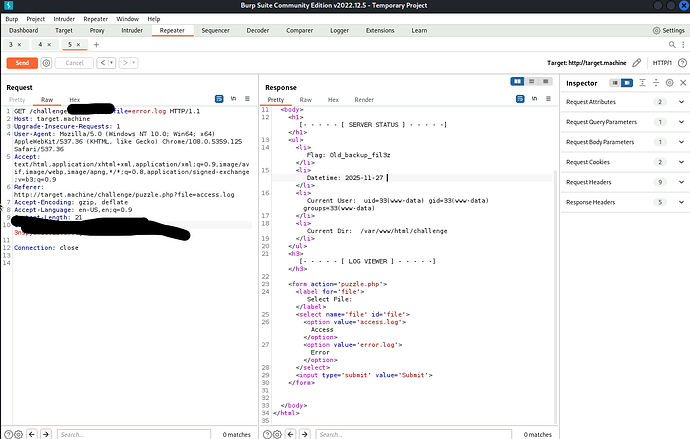This screenshot has width=690, height=439.
Task: Switch to the Decoder tab
Action: coord(257,31)
